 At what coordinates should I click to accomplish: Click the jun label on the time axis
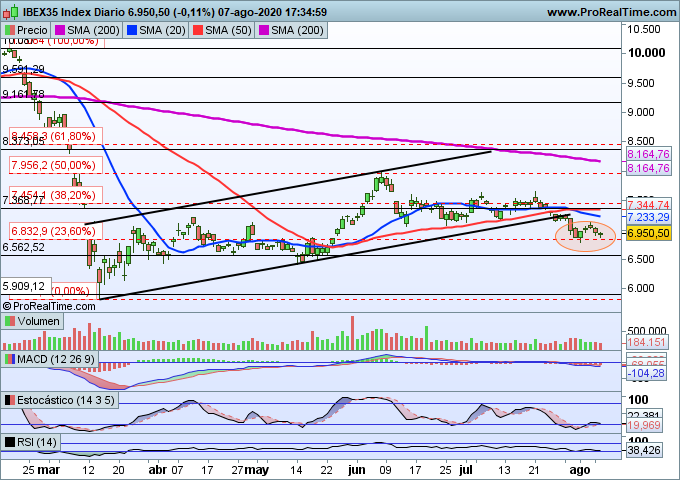pyautogui.click(x=356, y=468)
